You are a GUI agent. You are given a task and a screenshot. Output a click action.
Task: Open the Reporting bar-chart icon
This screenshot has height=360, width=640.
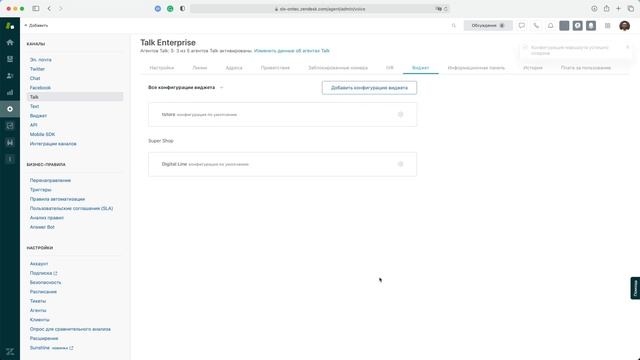pyautogui.click(x=10, y=92)
